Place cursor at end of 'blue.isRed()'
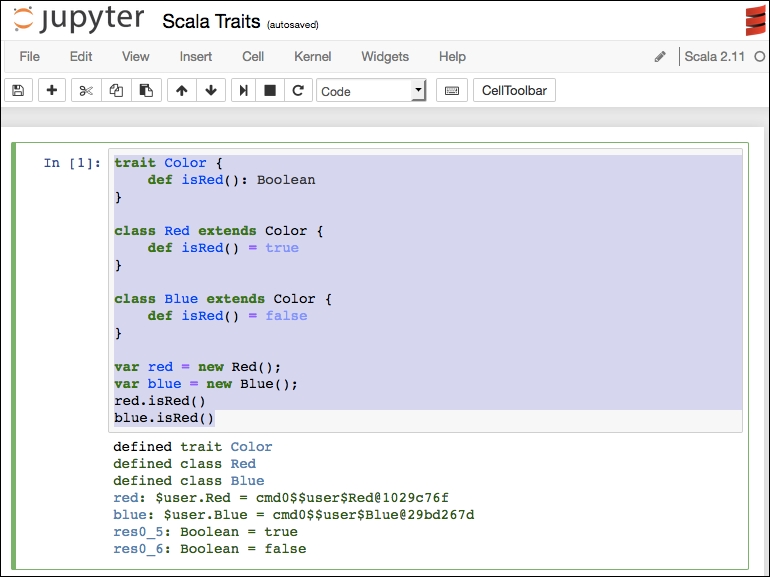The height and width of the screenshot is (577, 770). 214,418
